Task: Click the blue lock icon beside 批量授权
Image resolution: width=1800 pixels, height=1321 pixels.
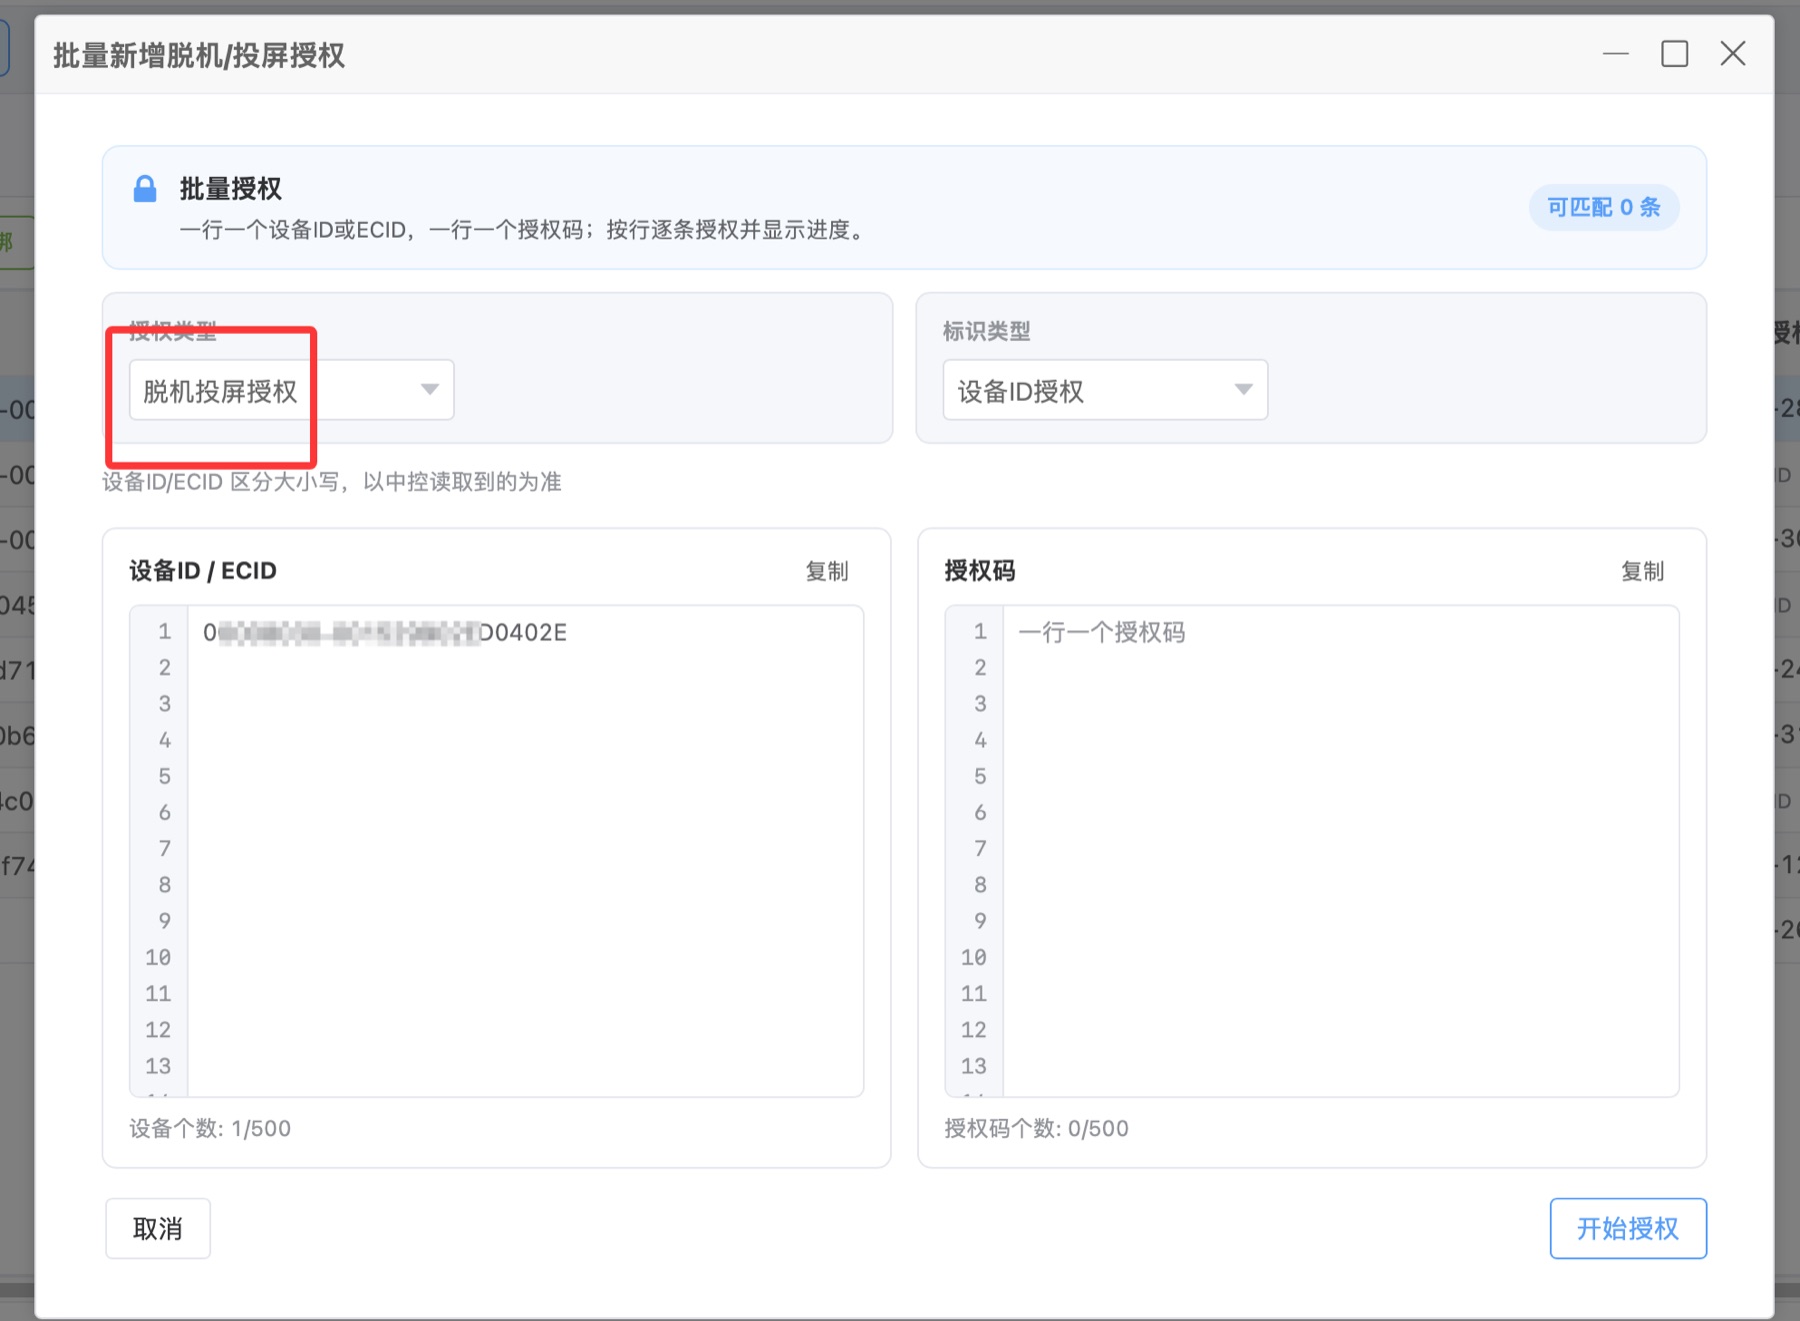Action: click(x=145, y=189)
